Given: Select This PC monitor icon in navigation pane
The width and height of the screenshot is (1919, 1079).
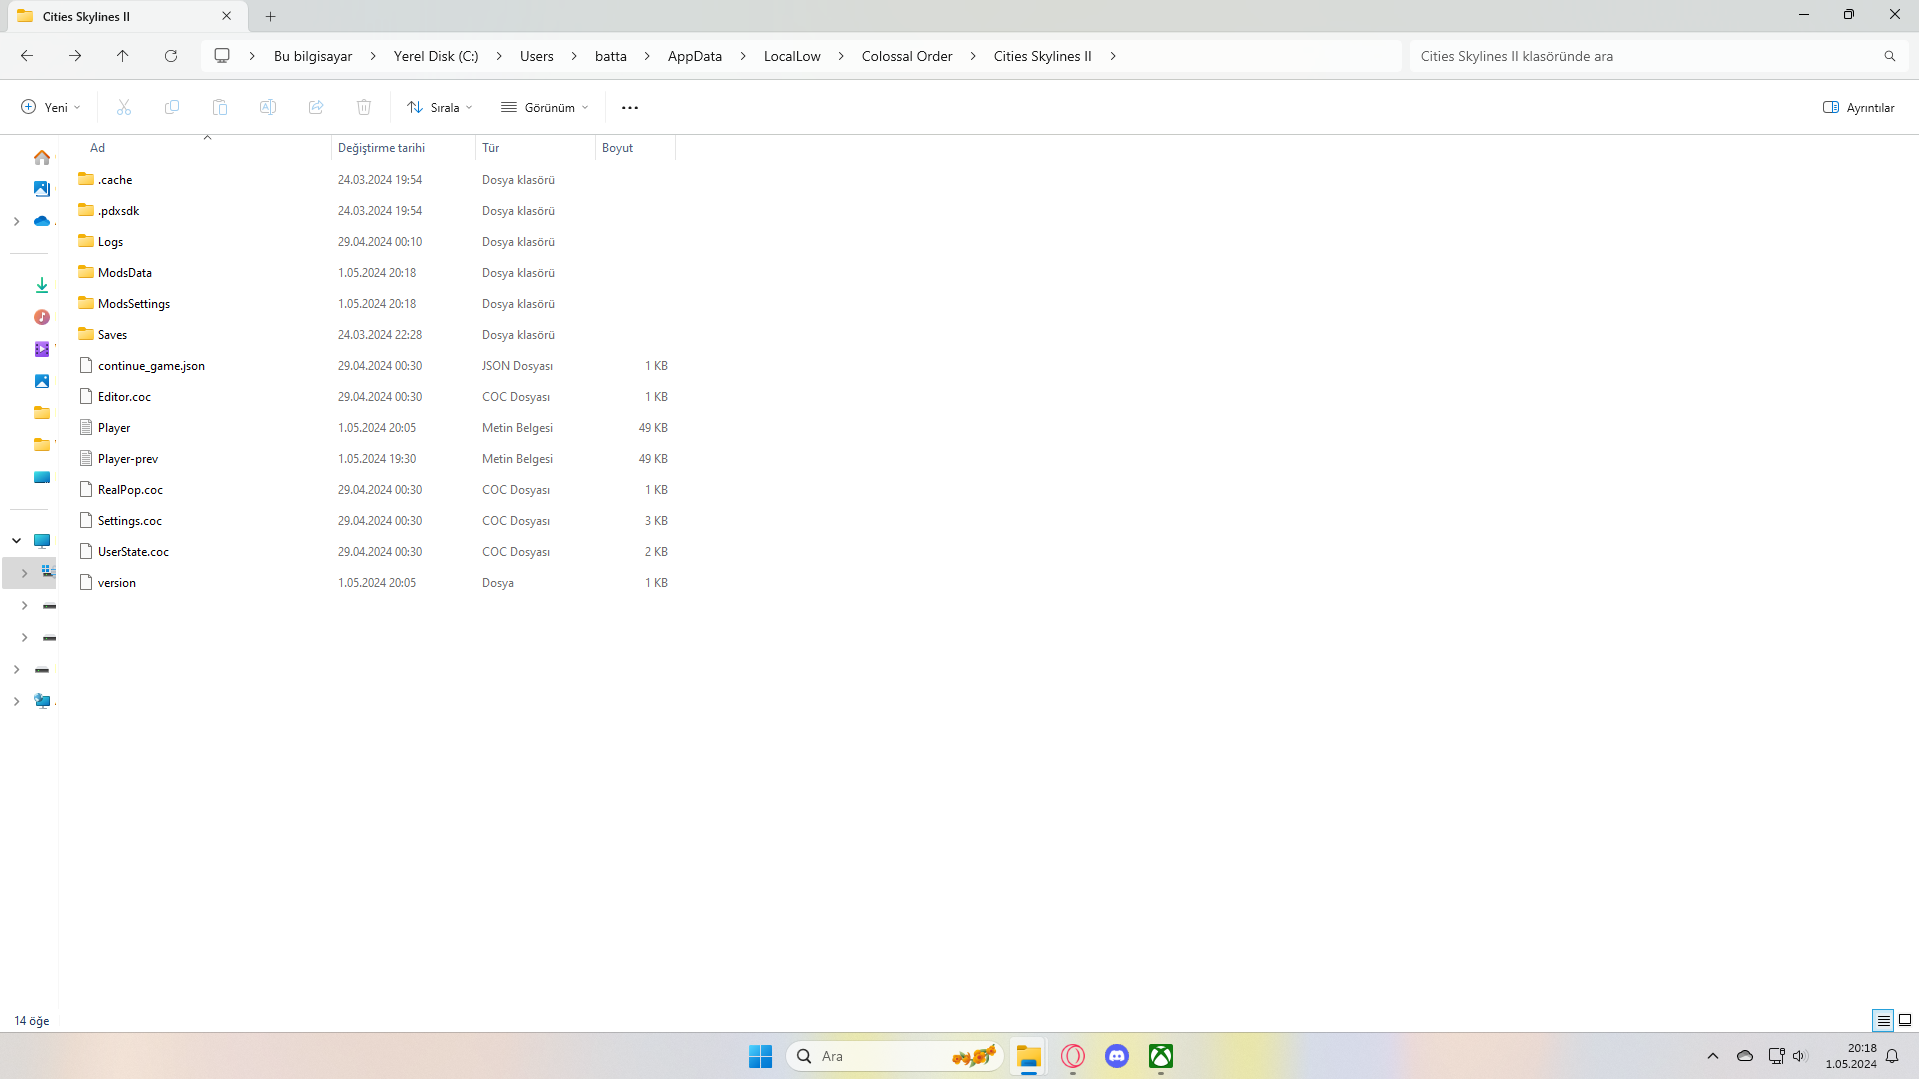Looking at the screenshot, I should (42, 541).
